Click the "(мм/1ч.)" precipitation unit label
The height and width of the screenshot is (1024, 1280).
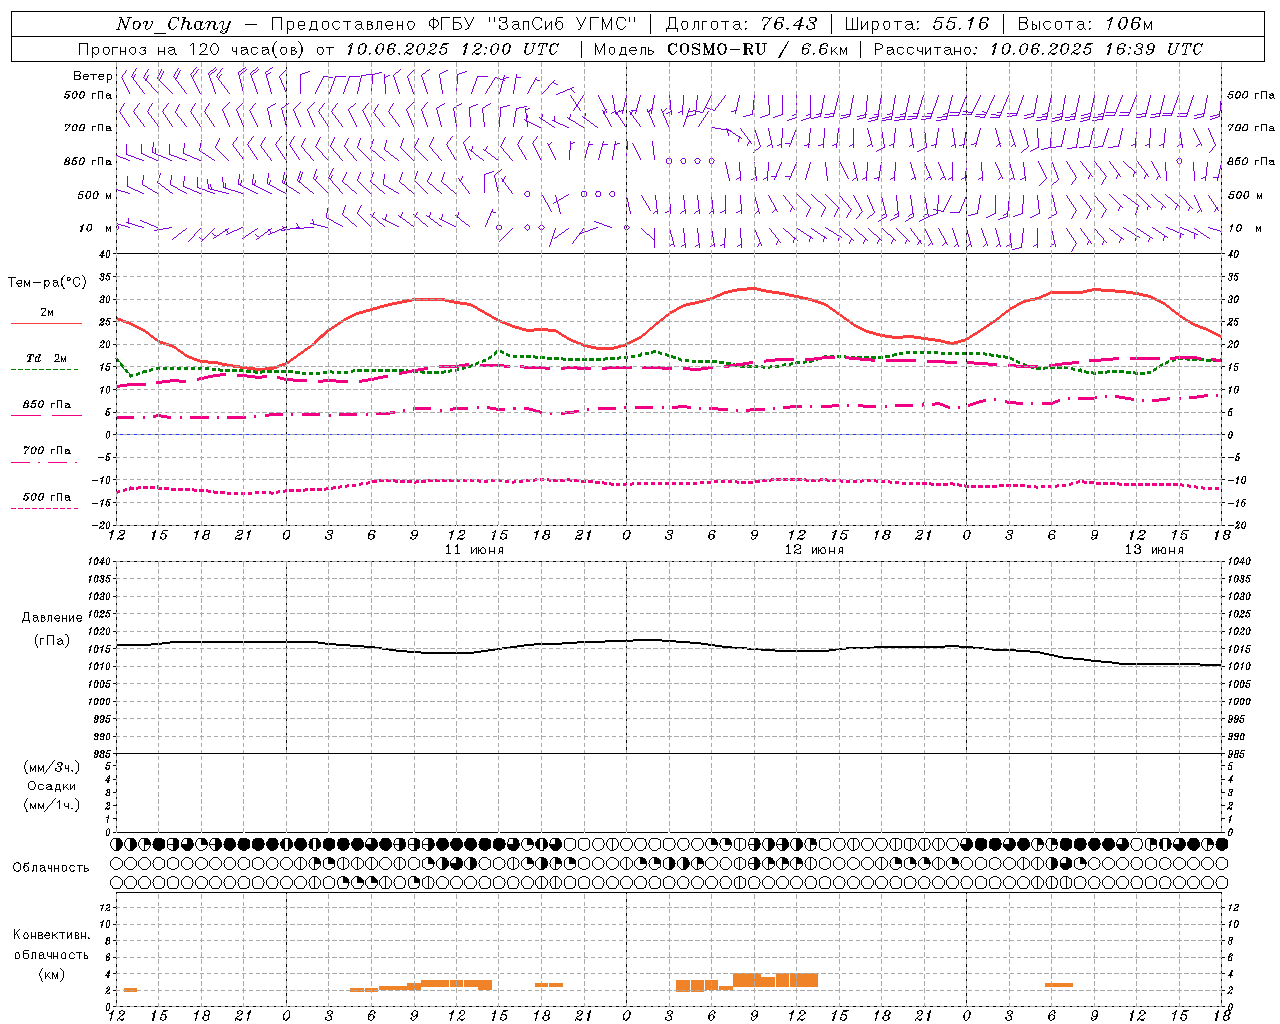(51, 805)
